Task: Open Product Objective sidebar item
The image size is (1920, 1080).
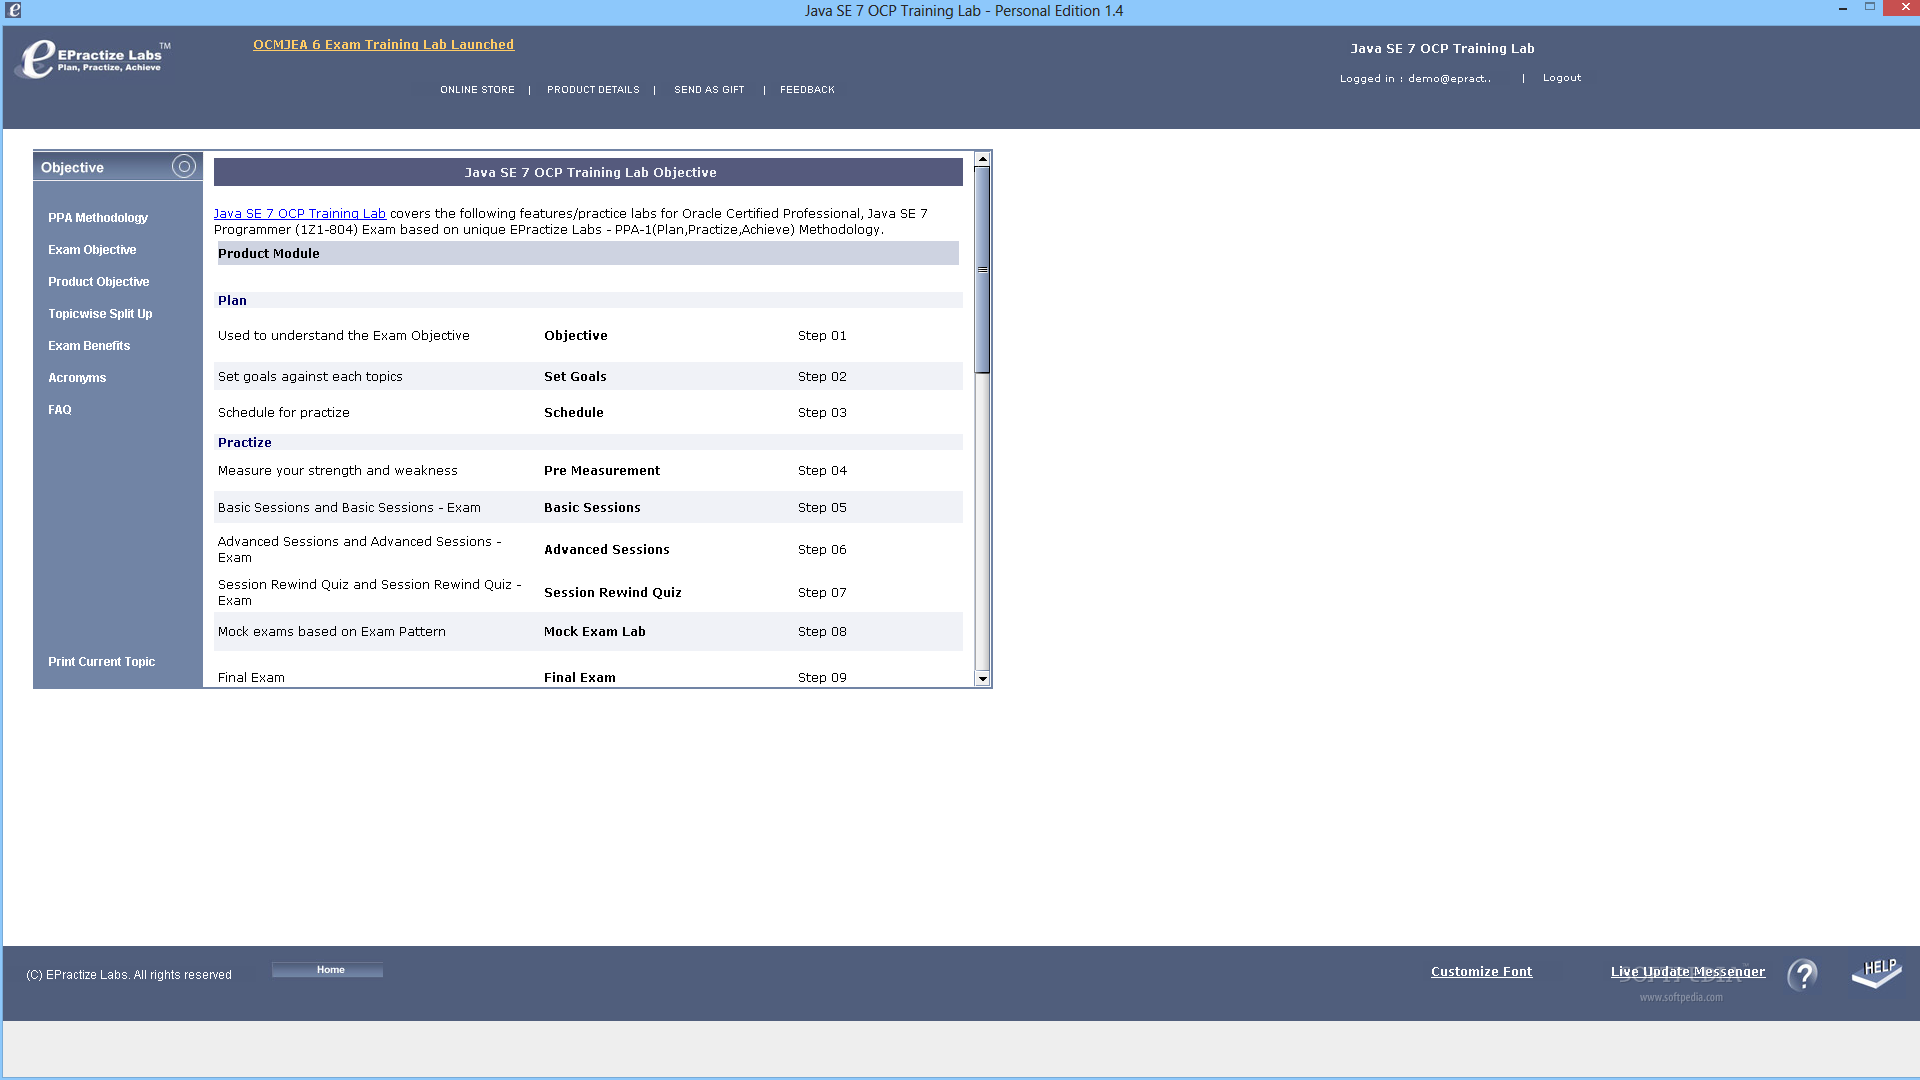Action: 99,282
